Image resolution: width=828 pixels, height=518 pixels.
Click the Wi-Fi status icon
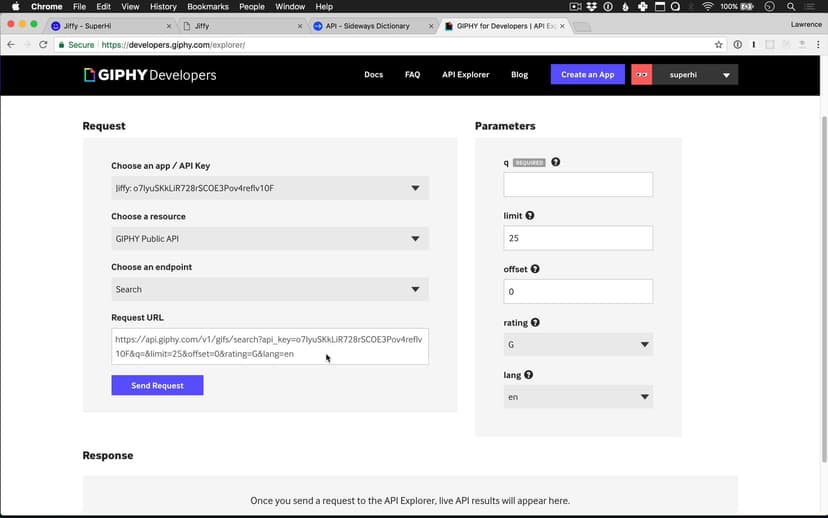(708, 6)
